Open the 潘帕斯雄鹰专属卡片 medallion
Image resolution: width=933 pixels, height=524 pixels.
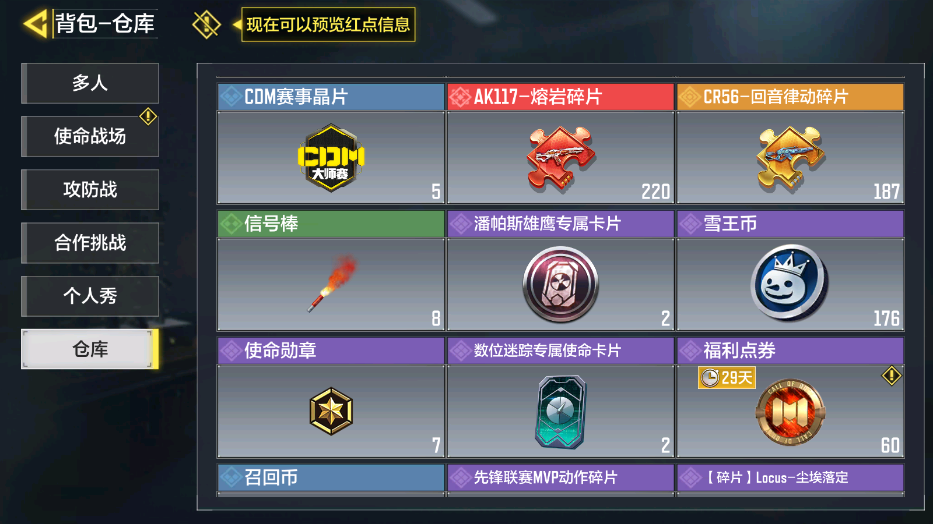561,284
